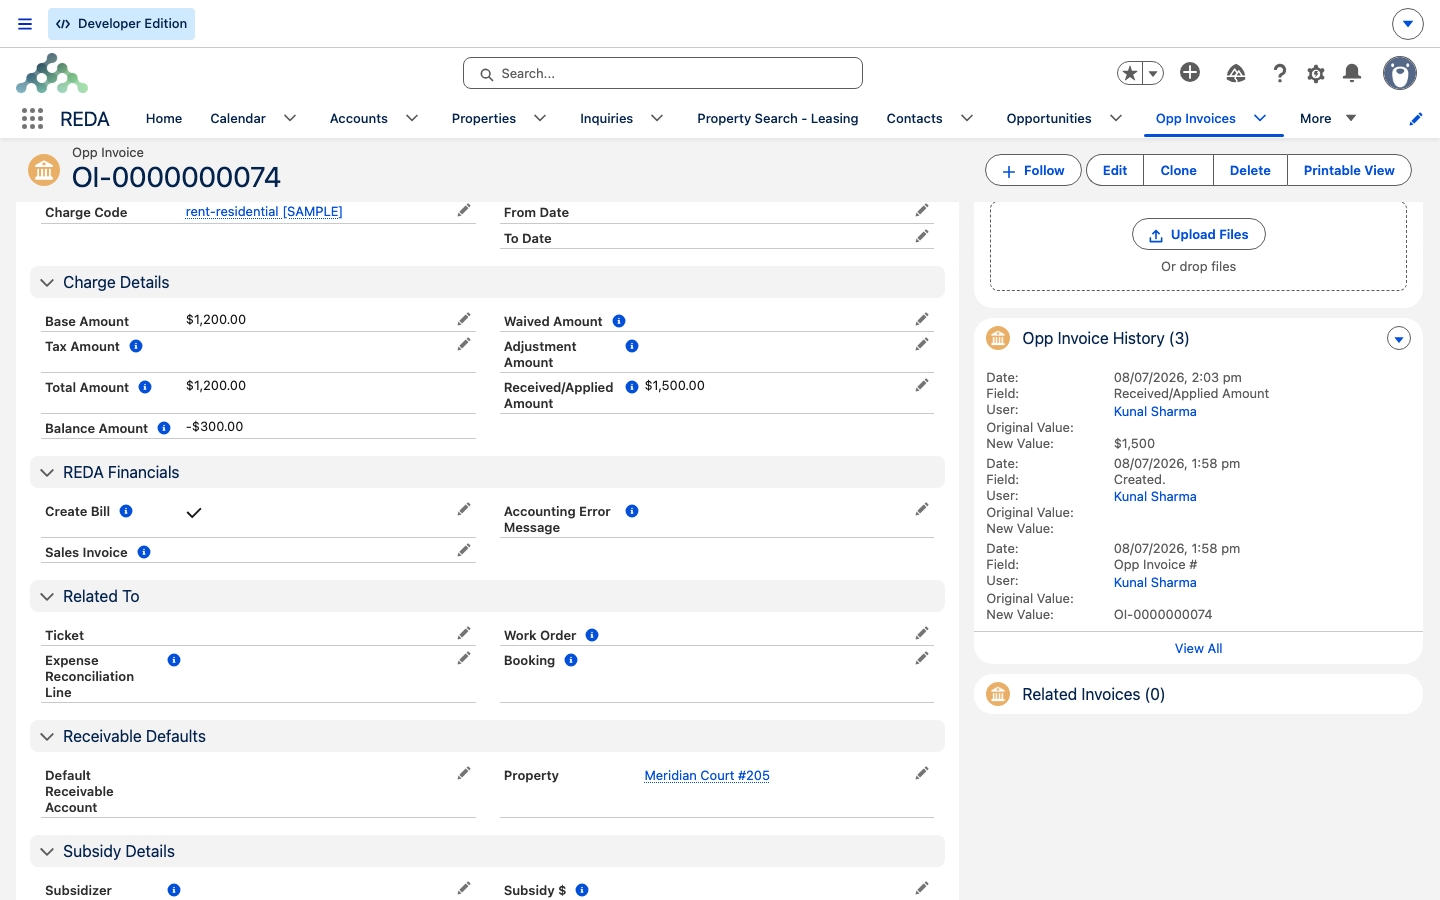Open the Help question mark icon
The width and height of the screenshot is (1440, 900).
point(1280,73)
